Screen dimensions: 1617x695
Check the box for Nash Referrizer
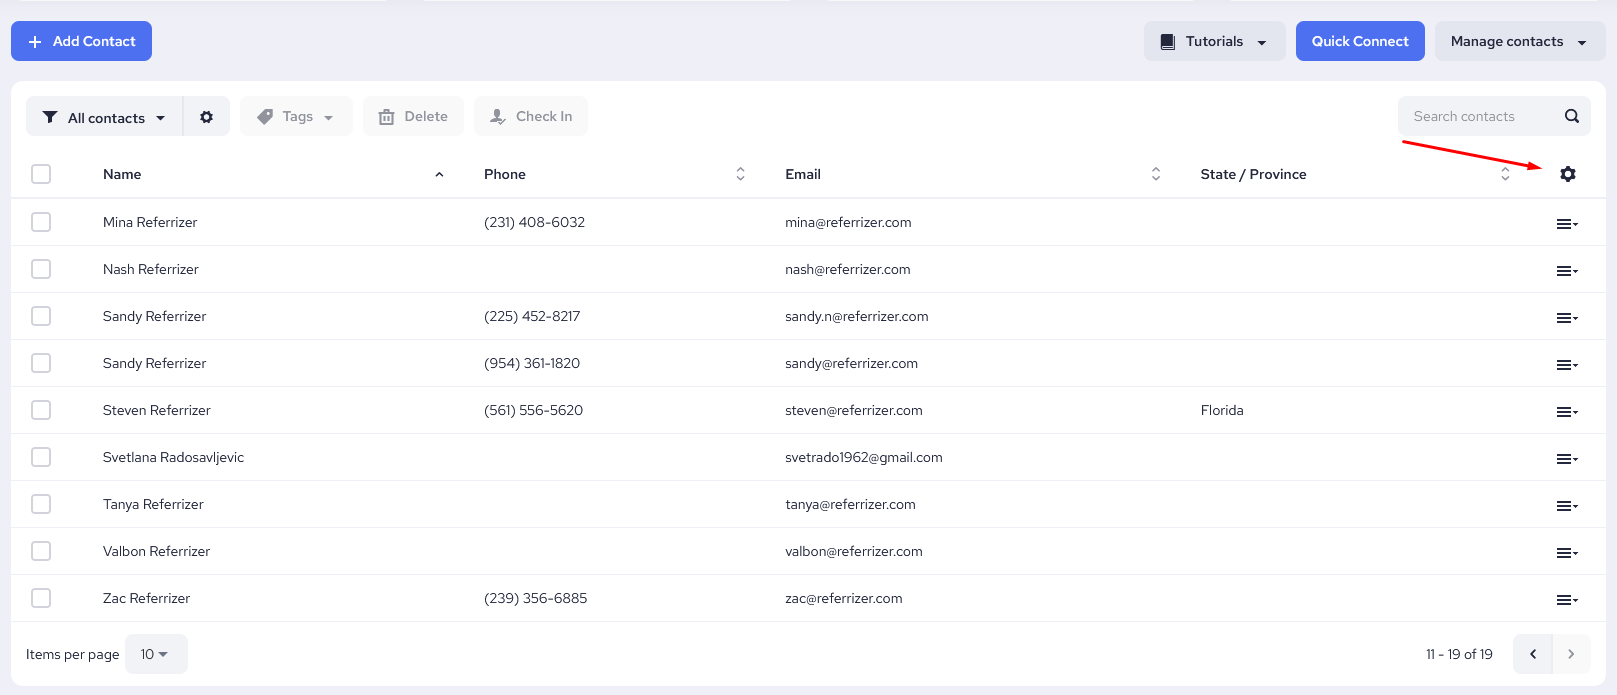41,269
